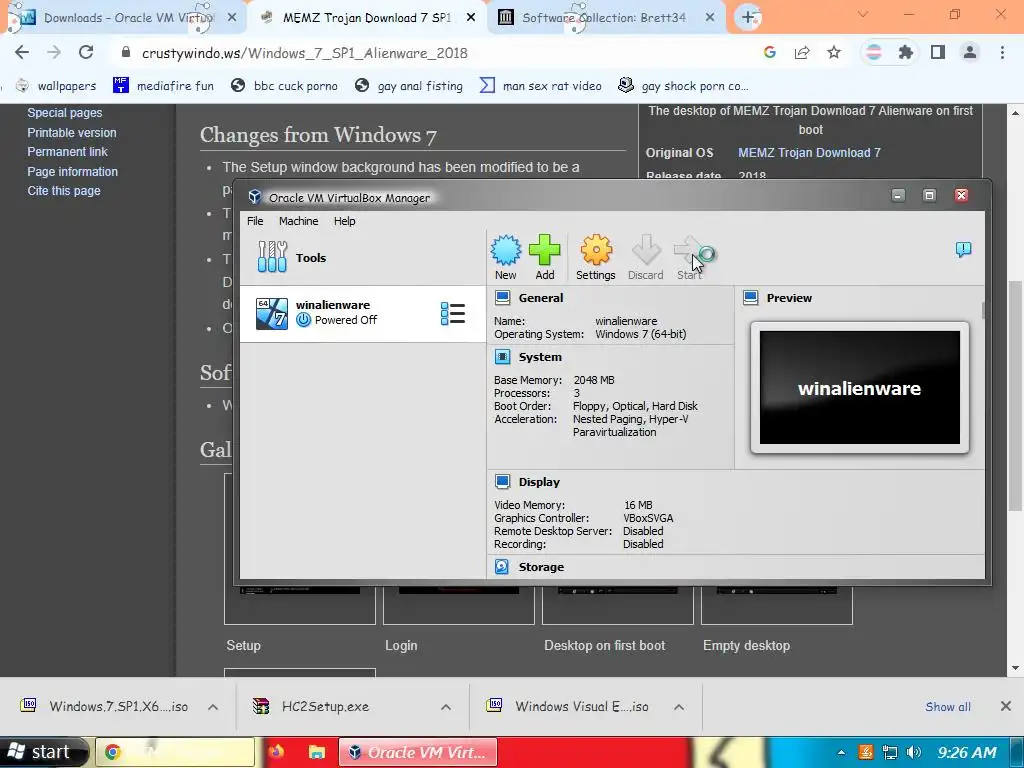
Task: Click the Oracle VM VirtualBox taskbar button
Action: pos(418,752)
